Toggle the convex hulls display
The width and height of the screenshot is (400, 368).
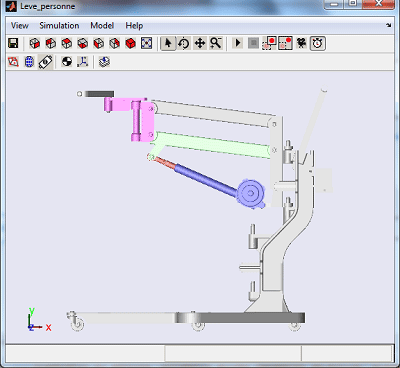pyautogui.click(x=13, y=62)
